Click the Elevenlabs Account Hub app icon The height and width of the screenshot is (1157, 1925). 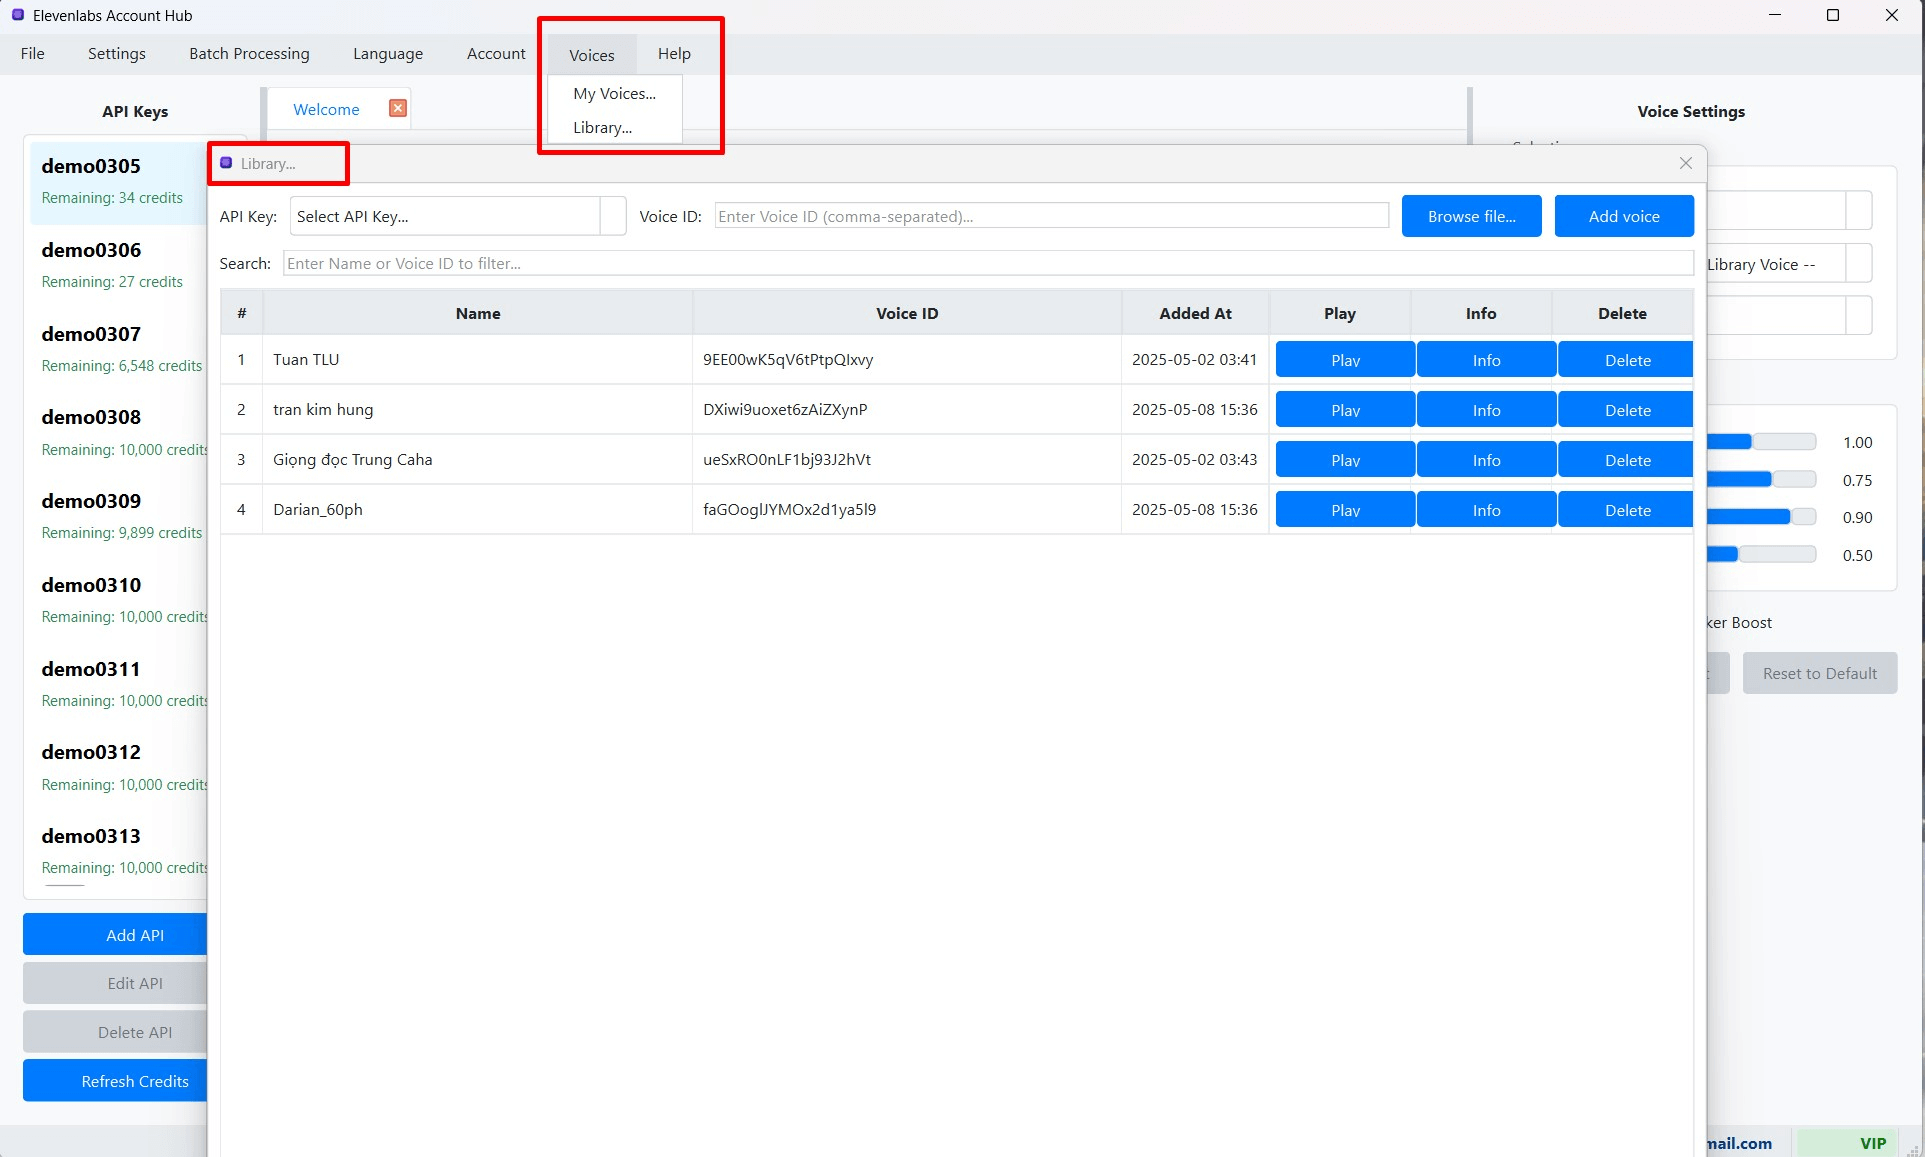tap(18, 15)
